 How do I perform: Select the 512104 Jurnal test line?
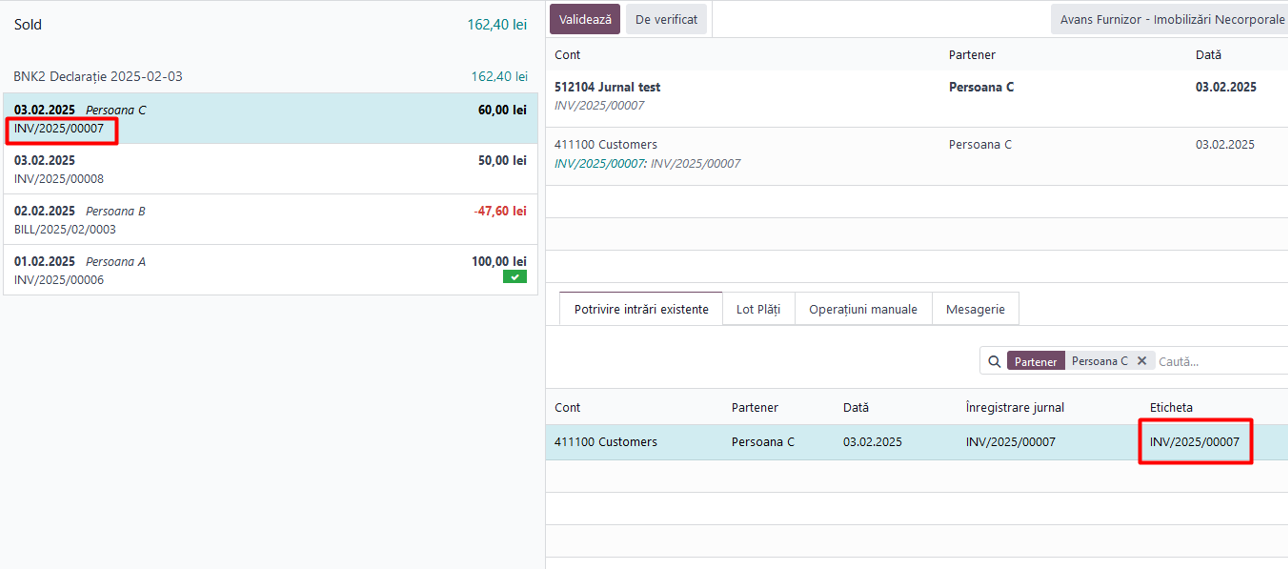click(917, 96)
